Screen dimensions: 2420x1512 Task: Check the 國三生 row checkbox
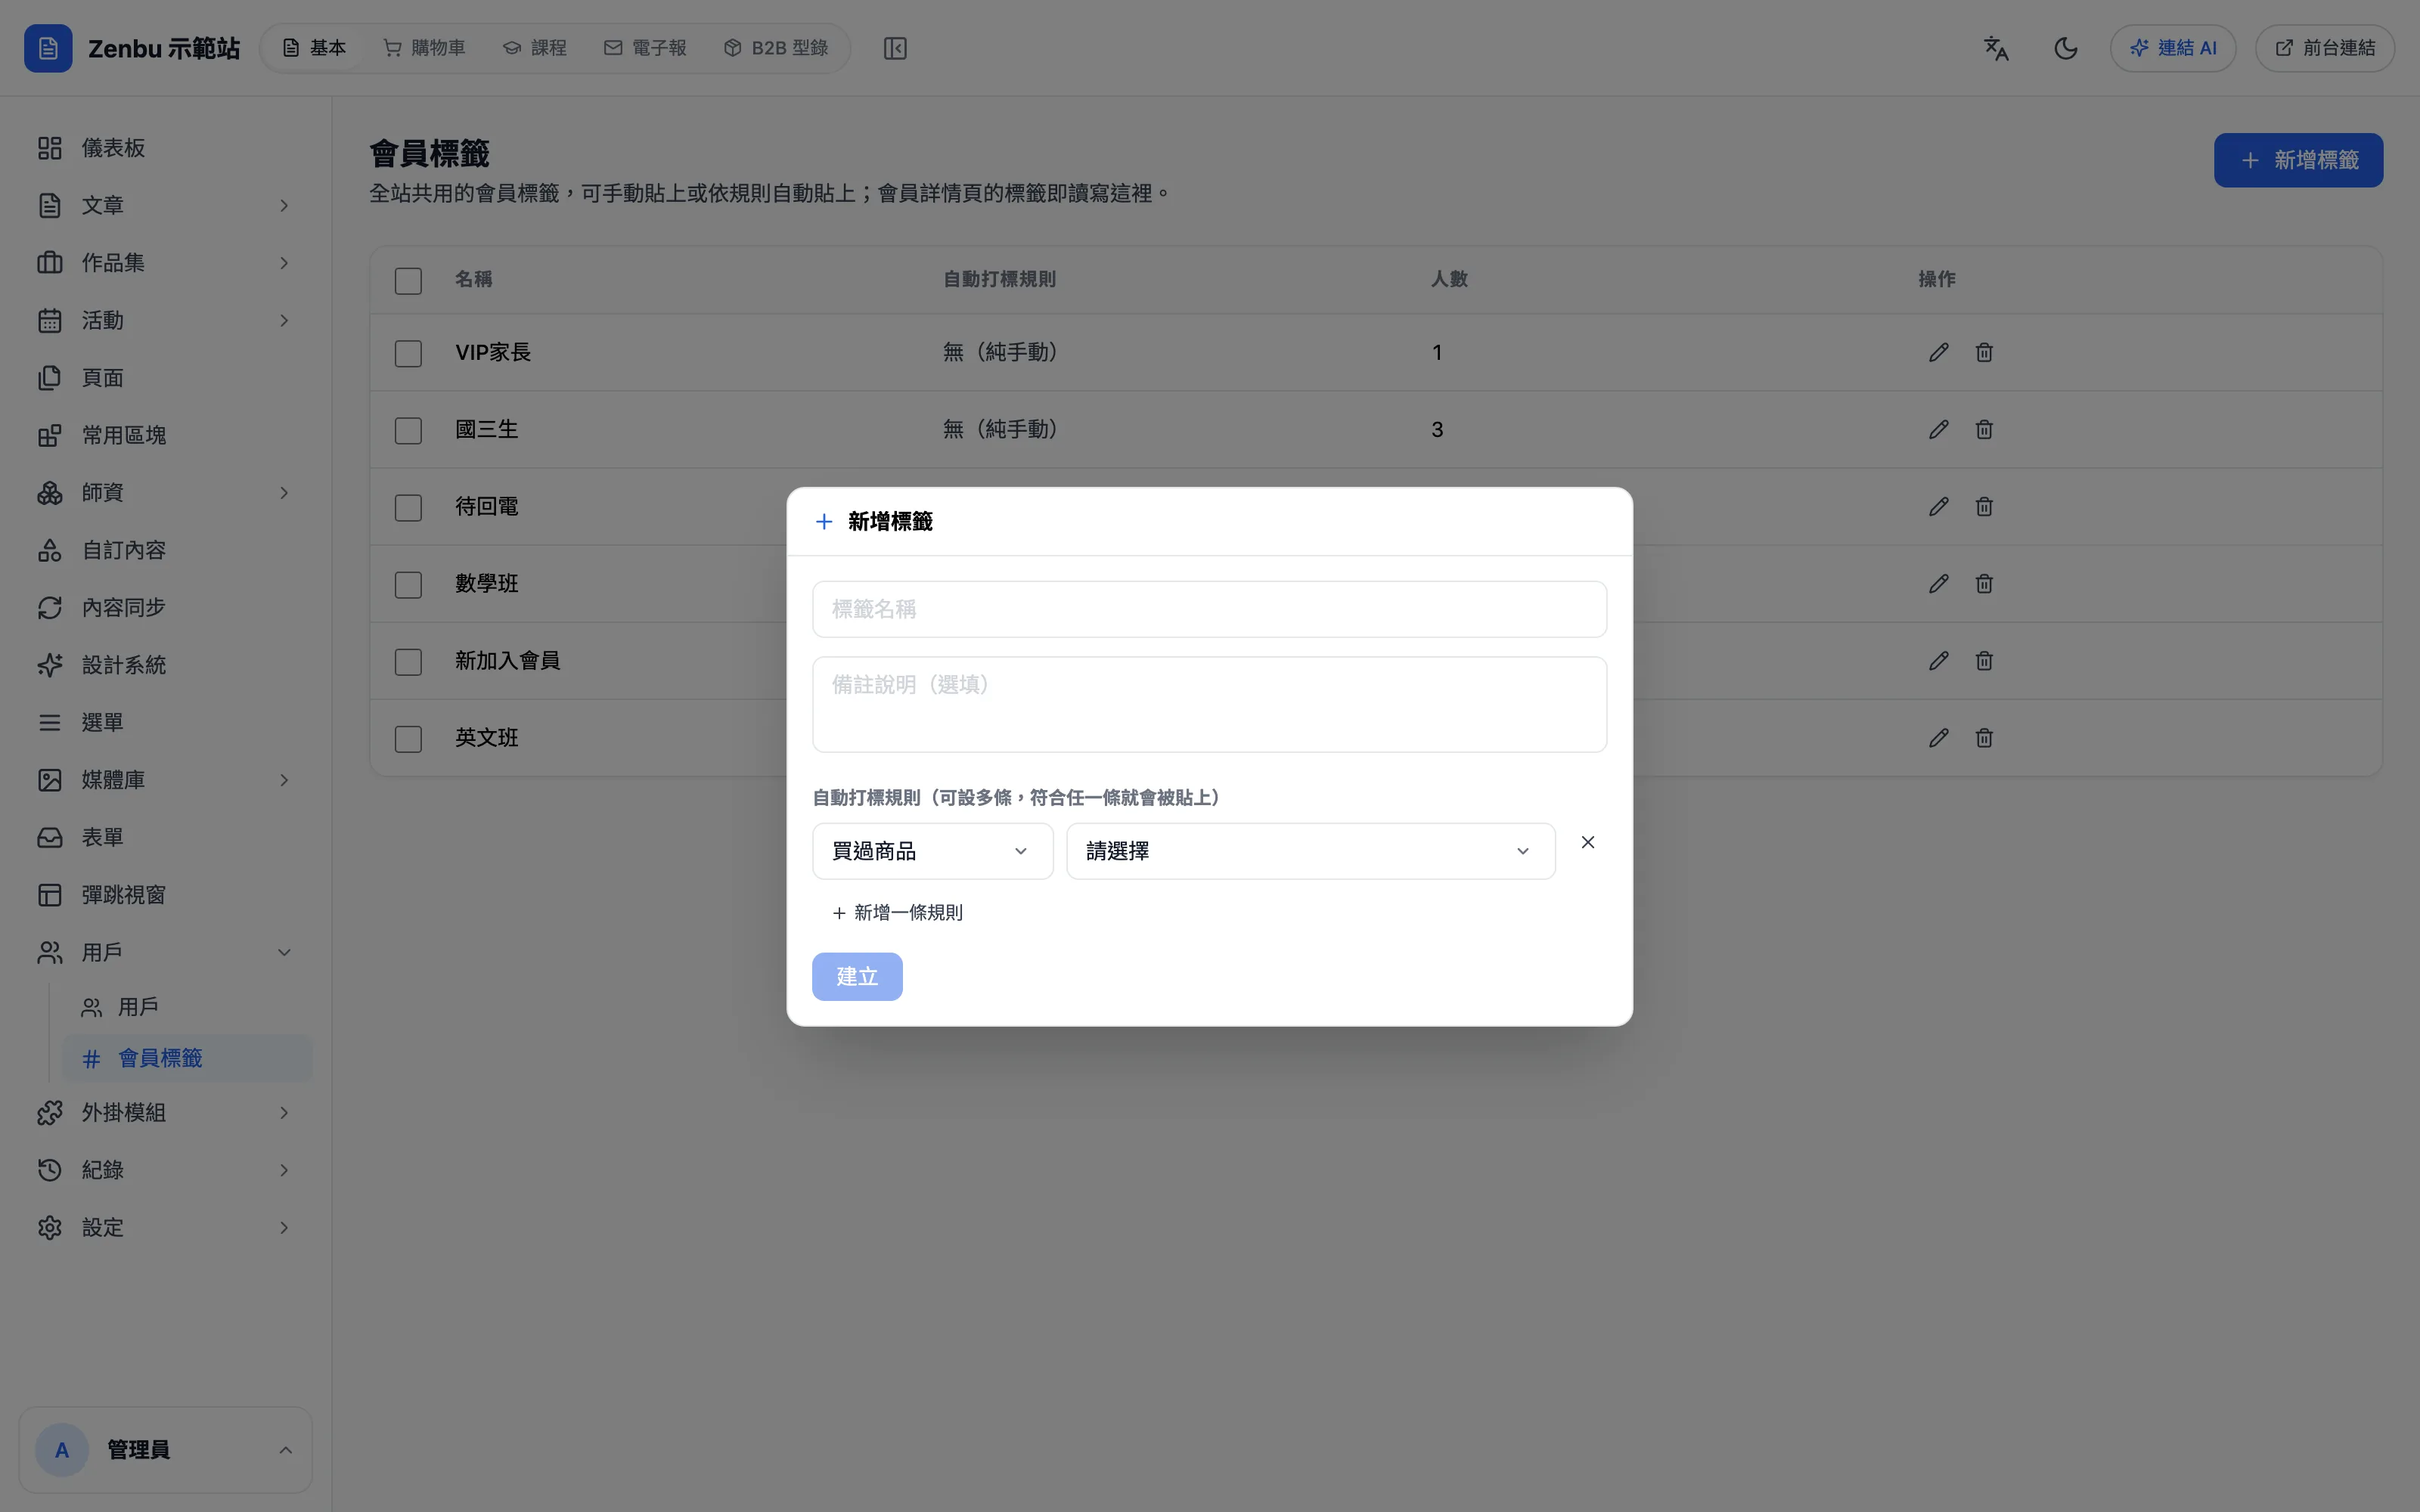(408, 430)
